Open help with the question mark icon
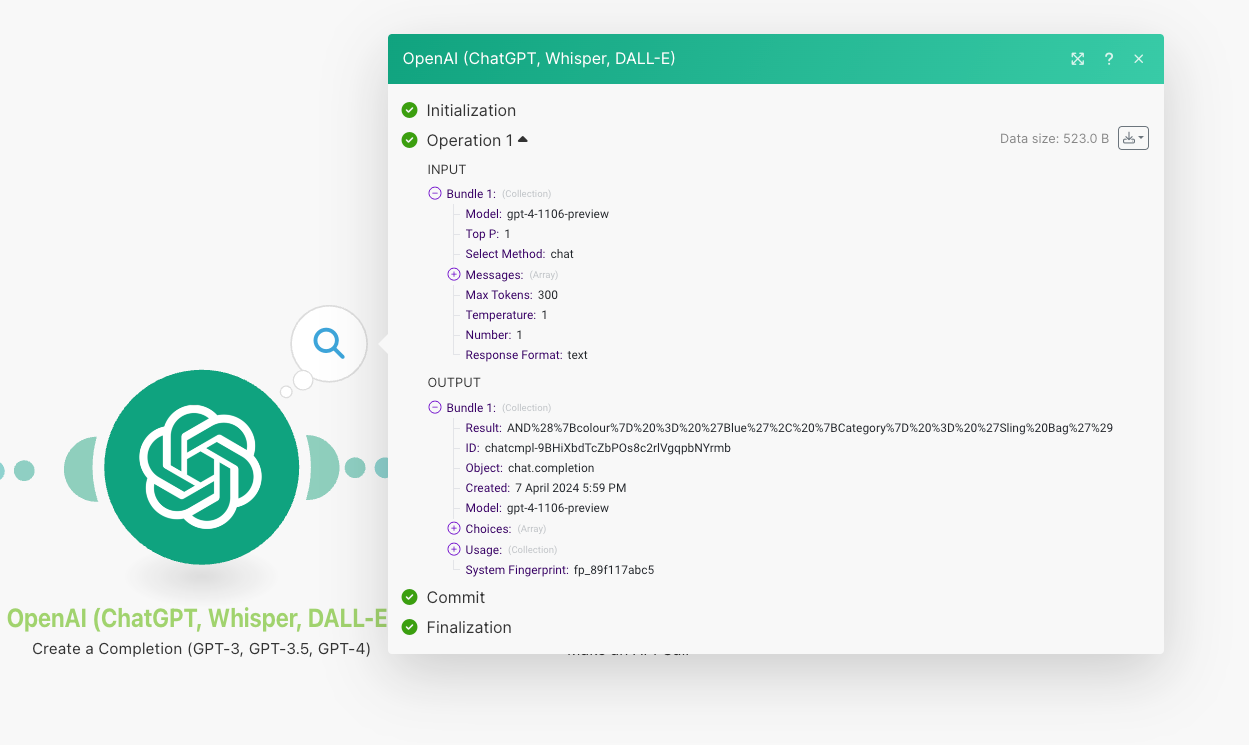The width and height of the screenshot is (1249, 745). point(1108,59)
